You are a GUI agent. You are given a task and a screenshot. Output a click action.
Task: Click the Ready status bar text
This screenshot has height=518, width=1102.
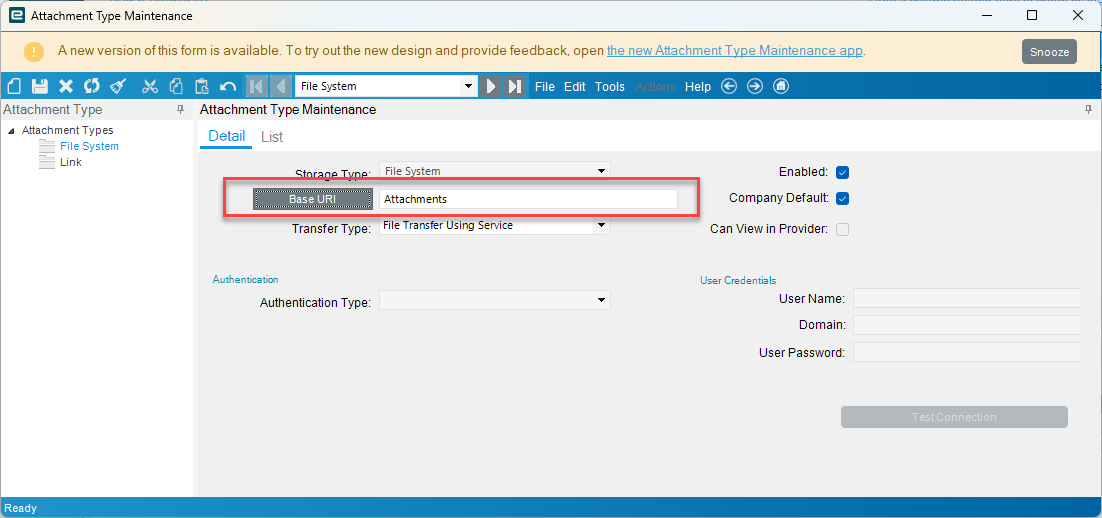click(20, 508)
